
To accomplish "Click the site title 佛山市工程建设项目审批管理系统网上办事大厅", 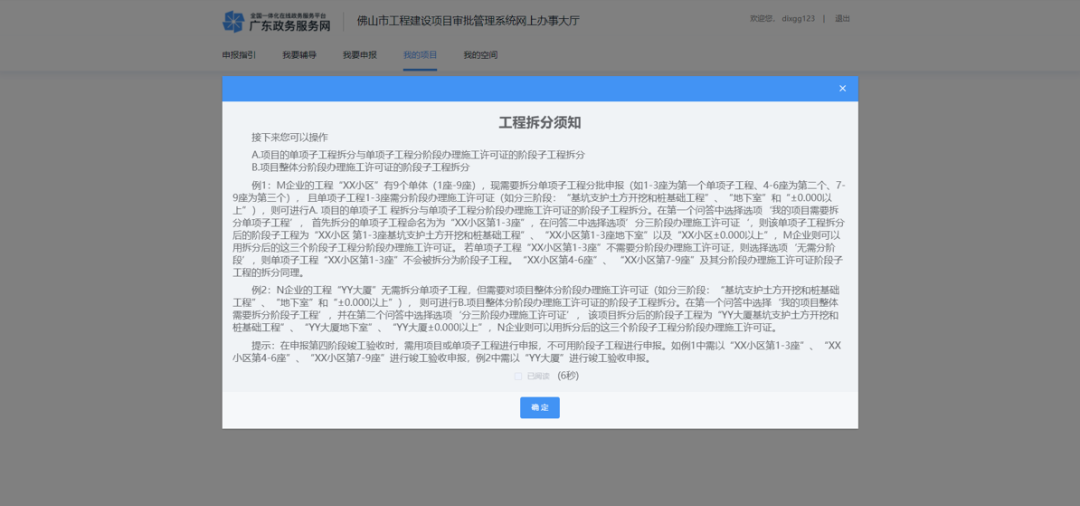I will click(x=468, y=21).
